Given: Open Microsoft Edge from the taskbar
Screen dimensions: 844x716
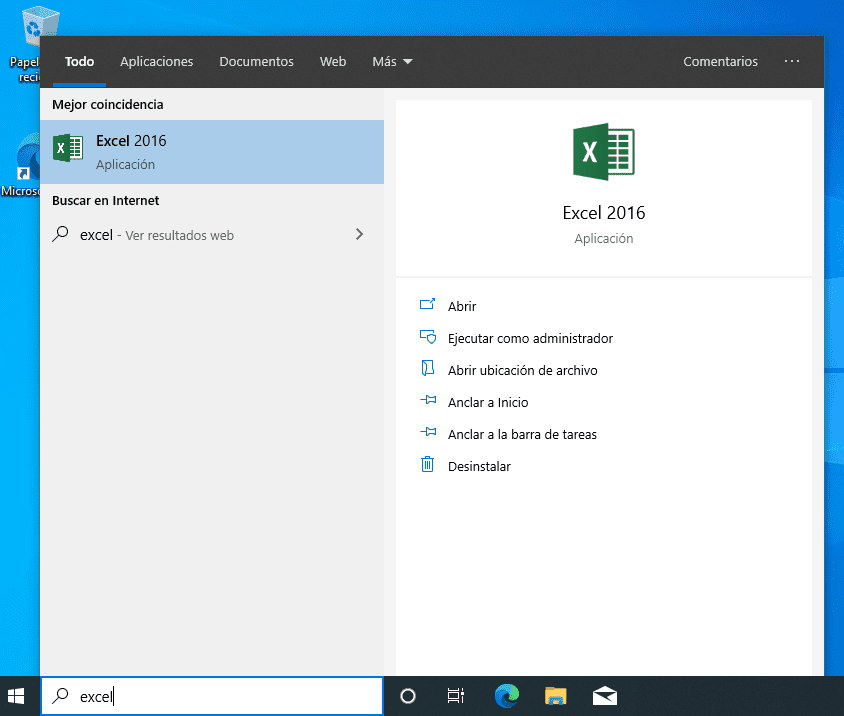Looking at the screenshot, I should [507, 696].
